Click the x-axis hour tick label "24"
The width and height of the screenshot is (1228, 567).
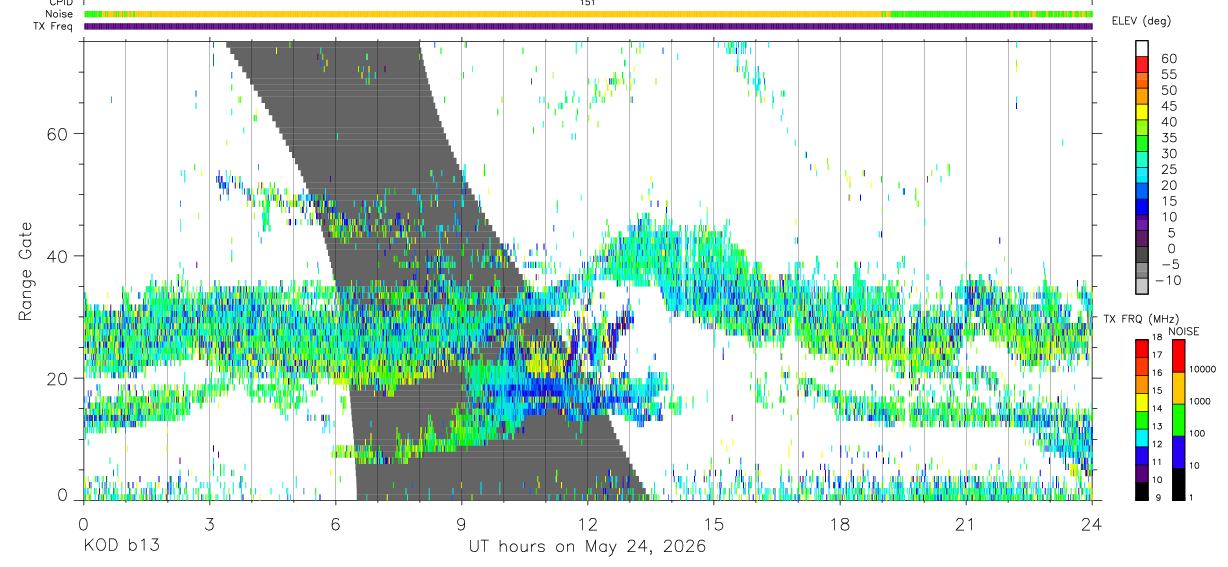pyautogui.click(x=1091, y=524)
